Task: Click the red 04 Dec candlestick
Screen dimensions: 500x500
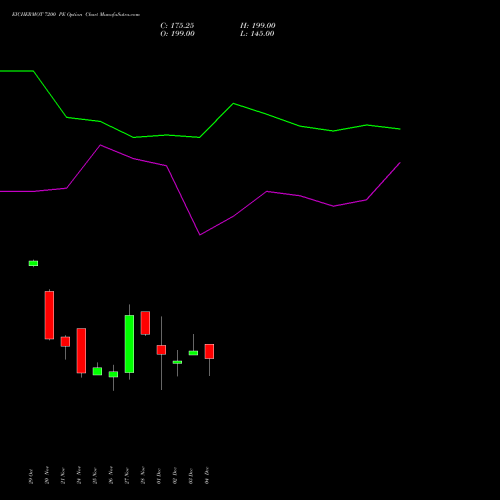Action: click(x=209, y=352)
